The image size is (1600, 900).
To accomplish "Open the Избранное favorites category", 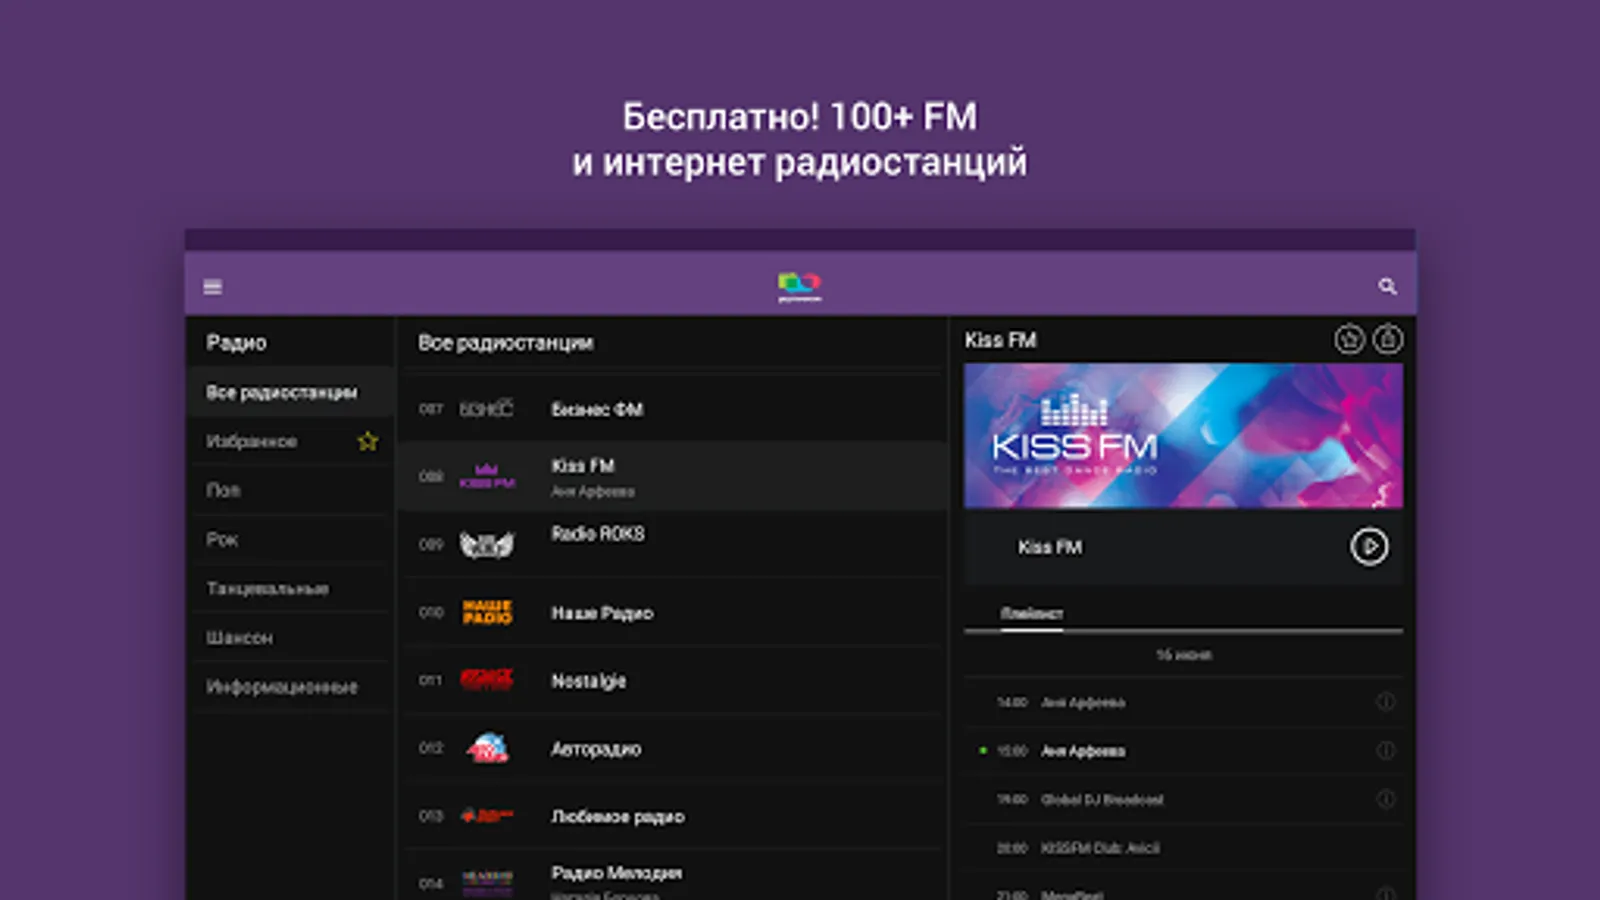I will (290, 441).
